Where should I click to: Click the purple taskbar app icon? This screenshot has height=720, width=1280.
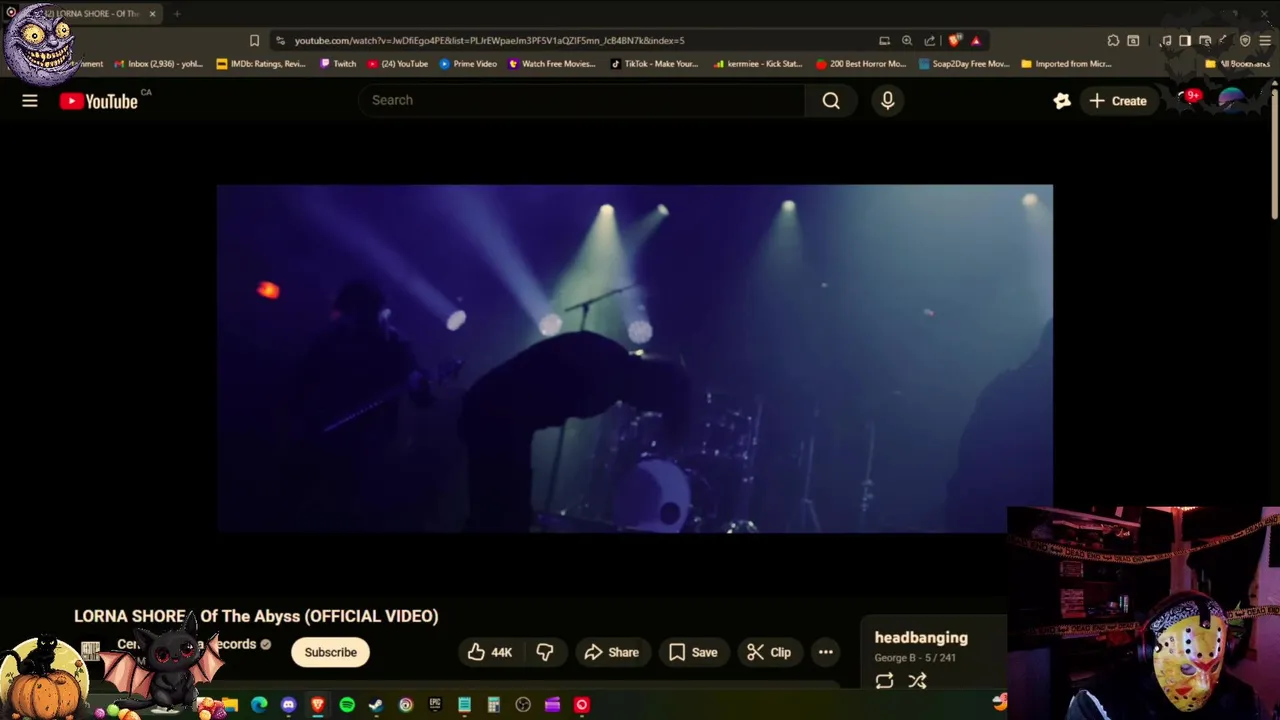coord(552,705)
